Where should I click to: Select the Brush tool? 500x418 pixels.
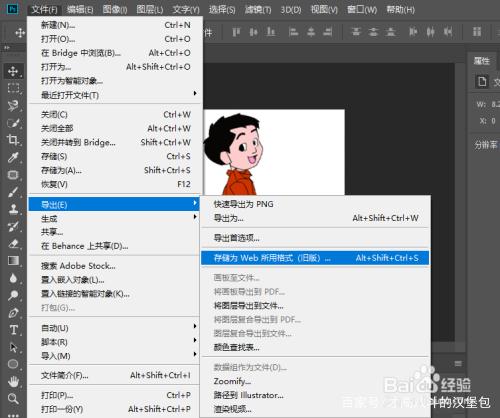13,192
